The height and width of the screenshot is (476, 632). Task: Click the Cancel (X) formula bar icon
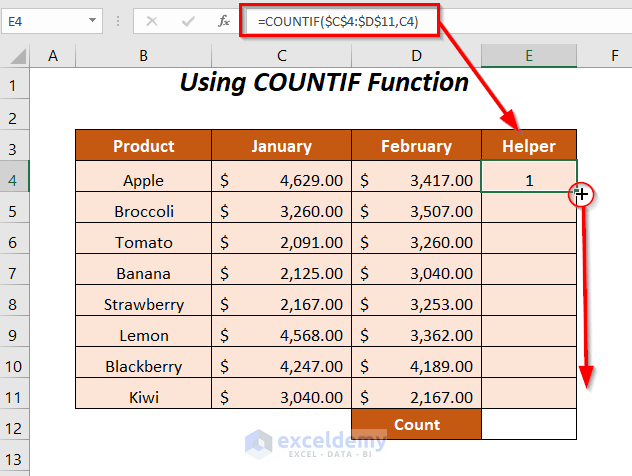tap(151, 20)
